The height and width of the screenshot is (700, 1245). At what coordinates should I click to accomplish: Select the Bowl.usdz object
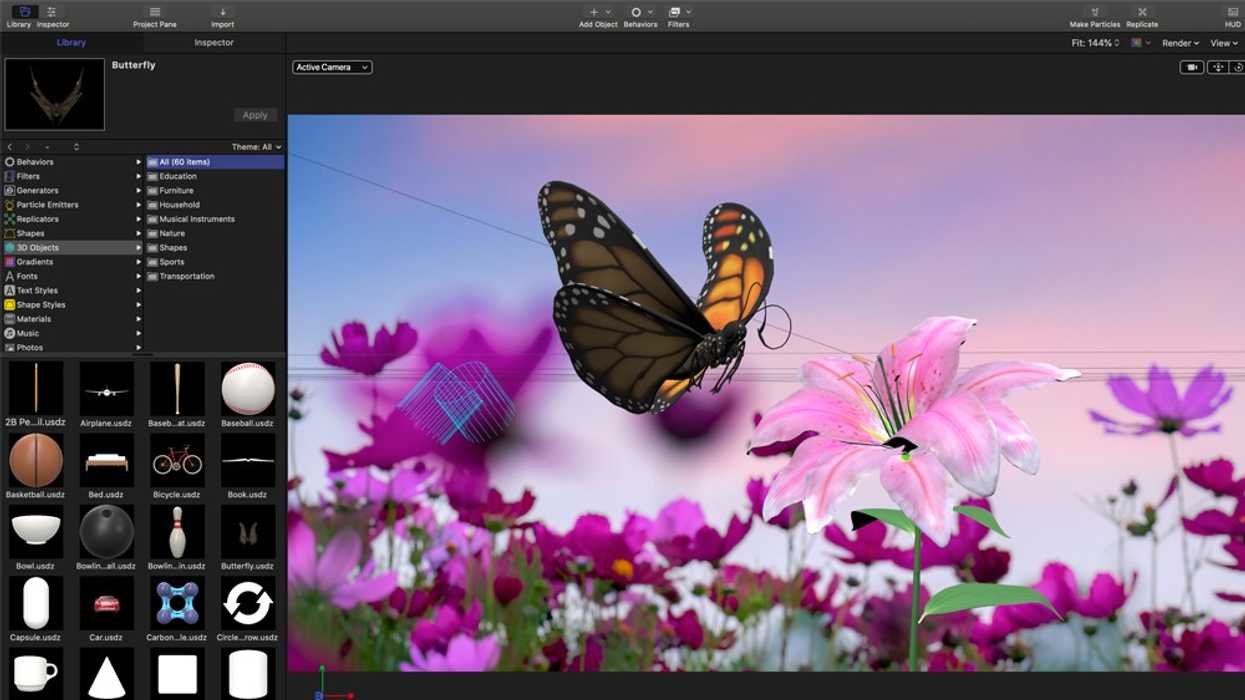36,532
